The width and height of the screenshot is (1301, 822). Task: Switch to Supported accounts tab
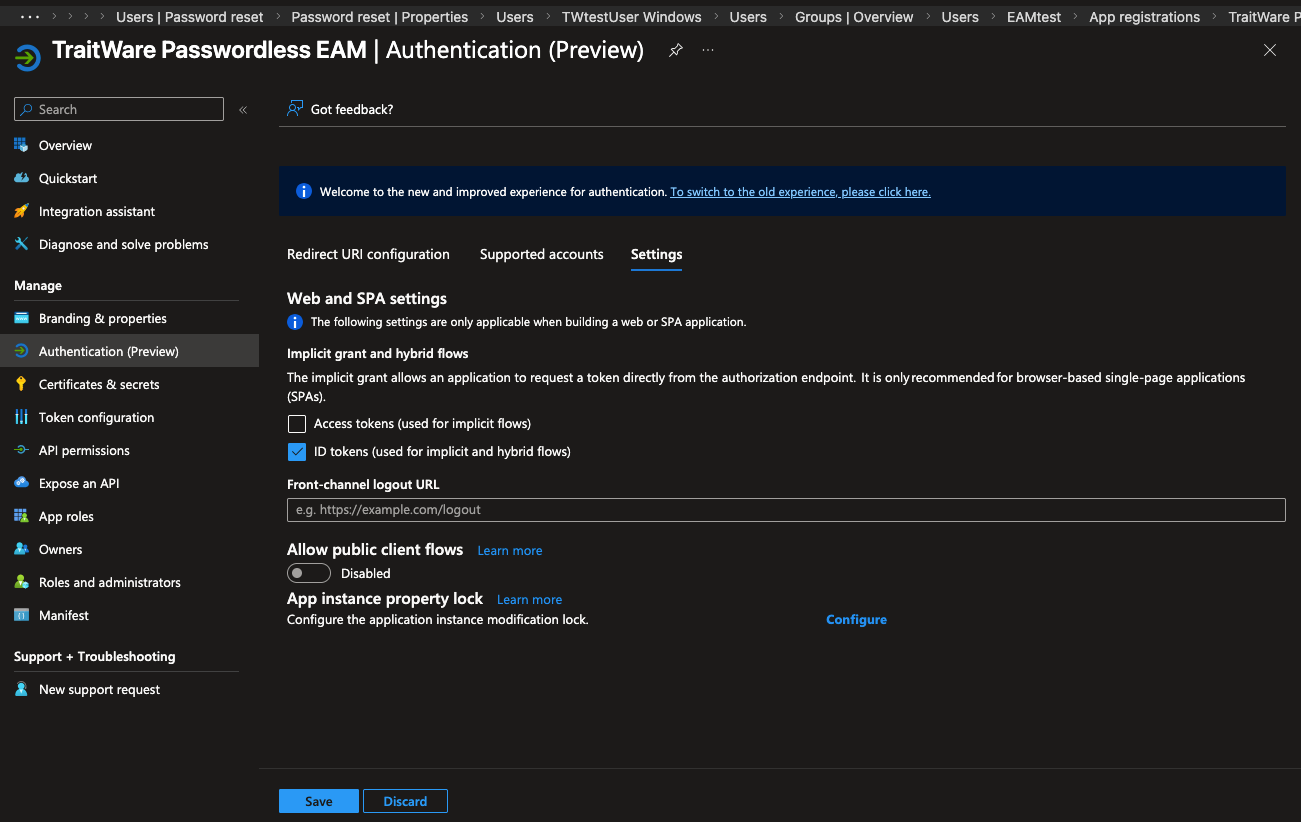click(541, 255)
